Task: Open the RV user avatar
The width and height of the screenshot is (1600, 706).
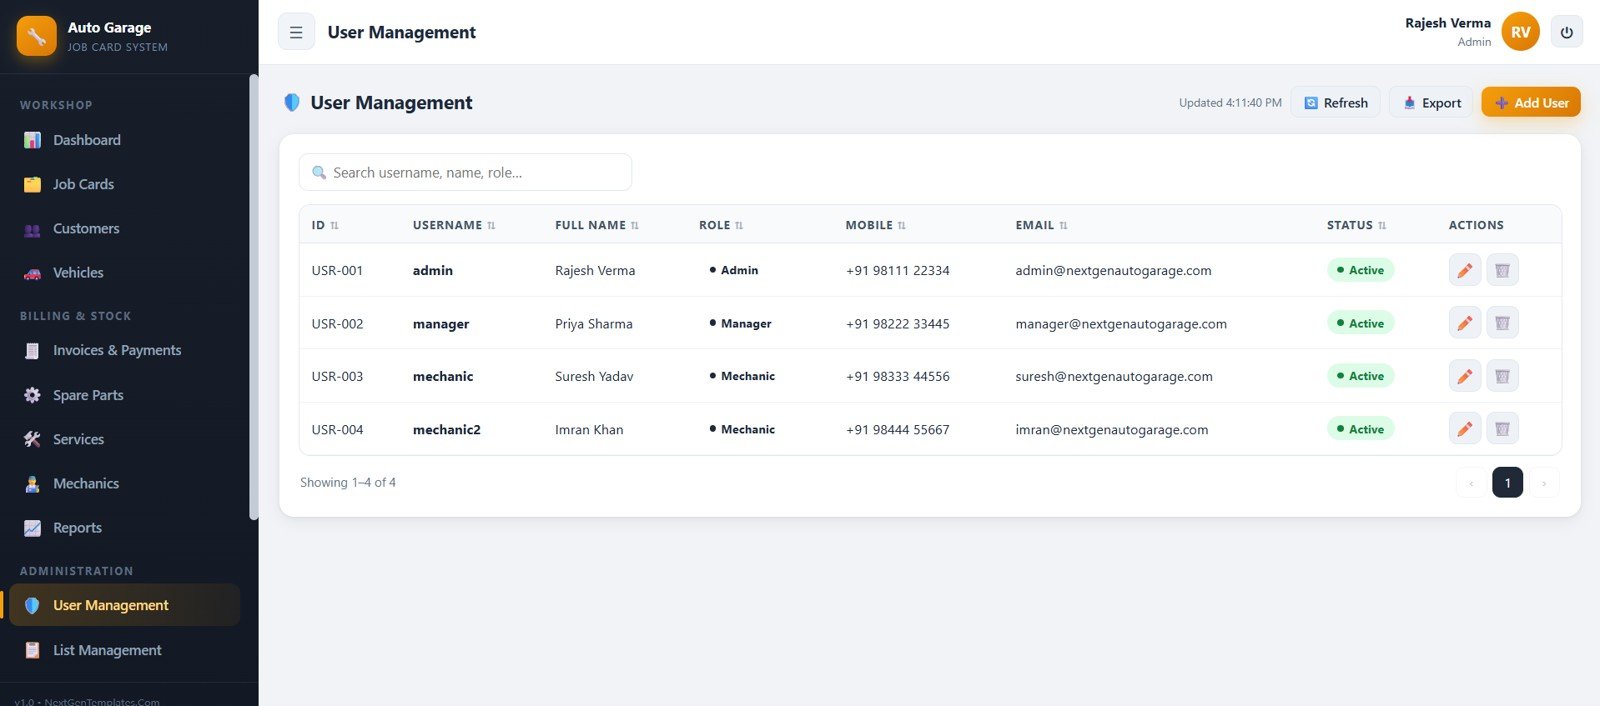Action: coord(1521,32)
